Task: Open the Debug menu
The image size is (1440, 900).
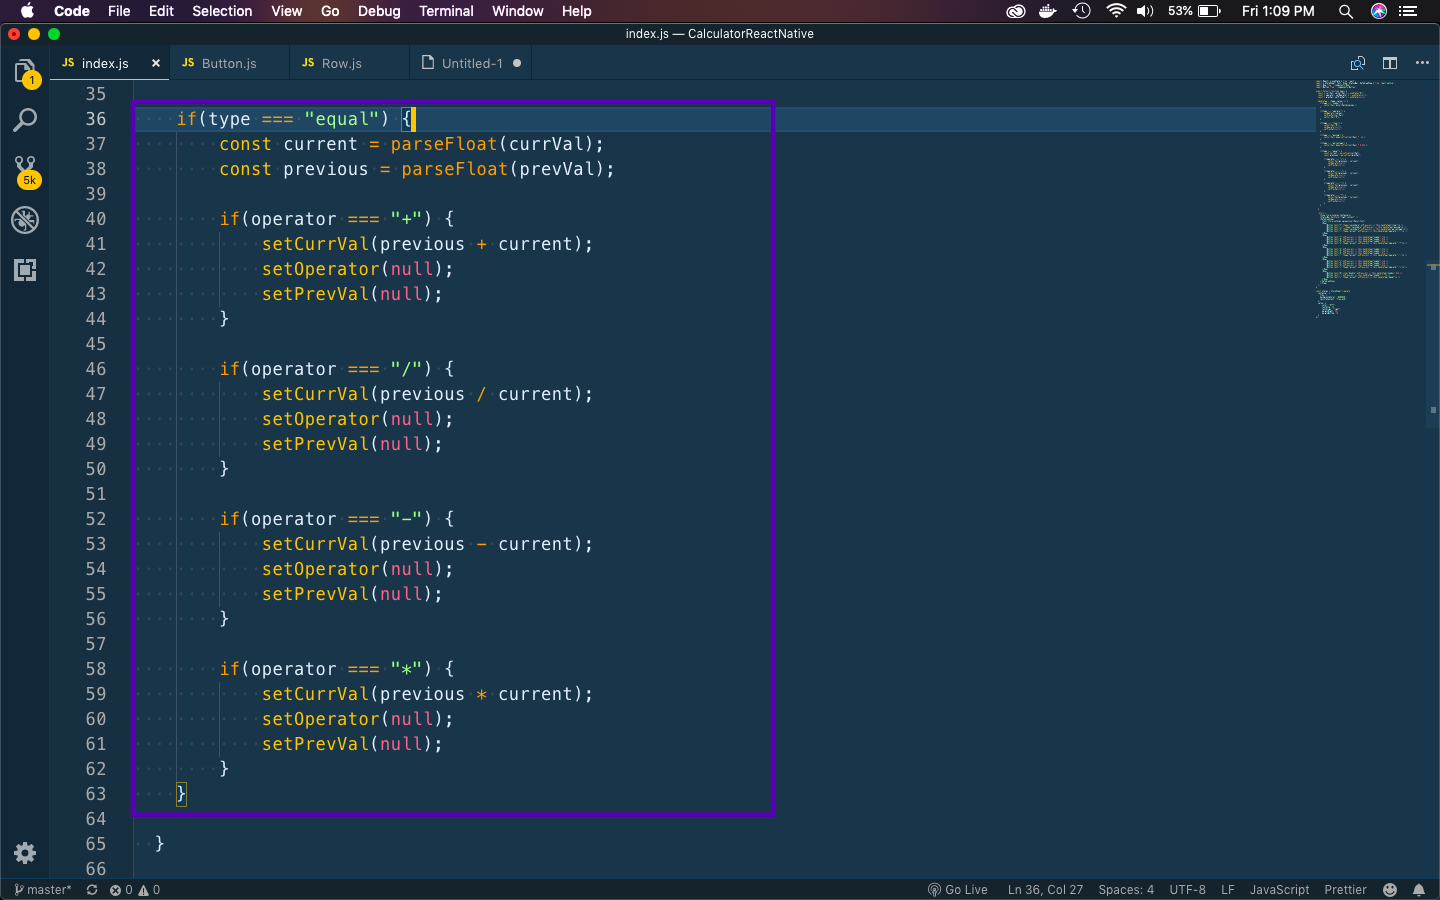Action: (x=379, y=11)
